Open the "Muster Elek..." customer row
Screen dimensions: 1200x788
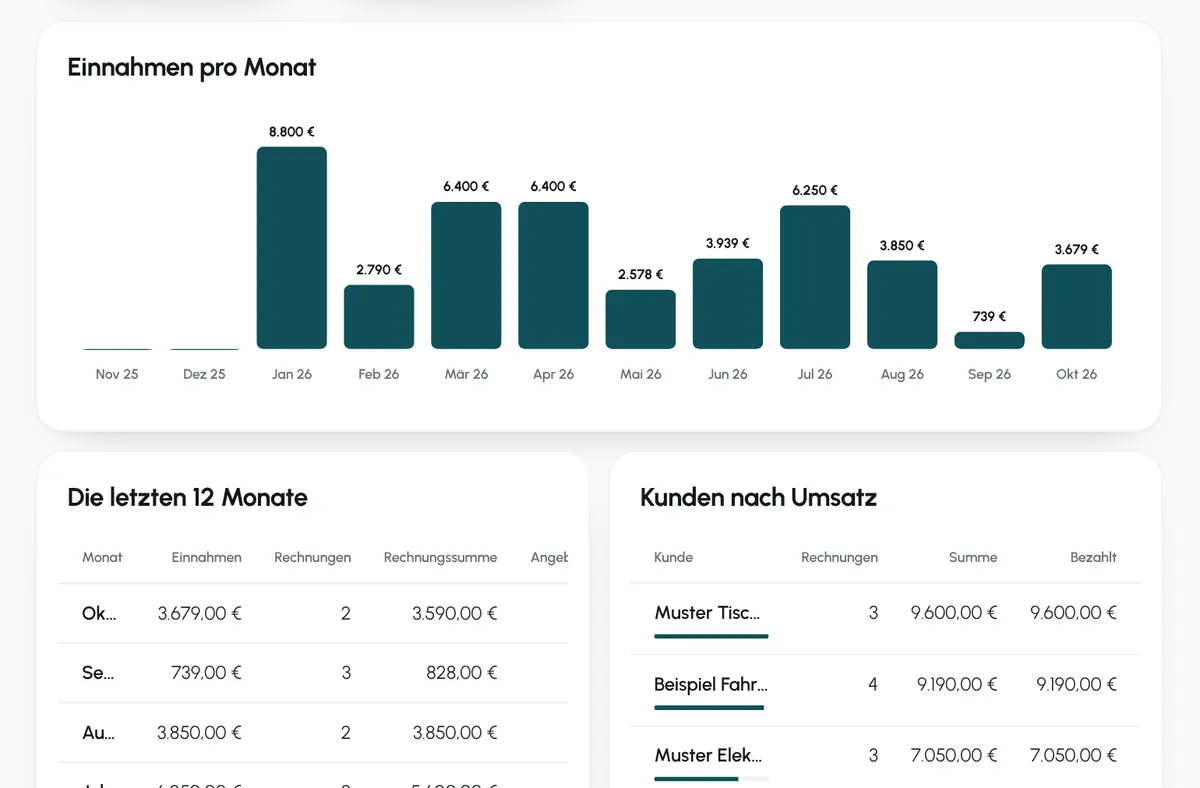pyautogui.click(x=885, y=757)
